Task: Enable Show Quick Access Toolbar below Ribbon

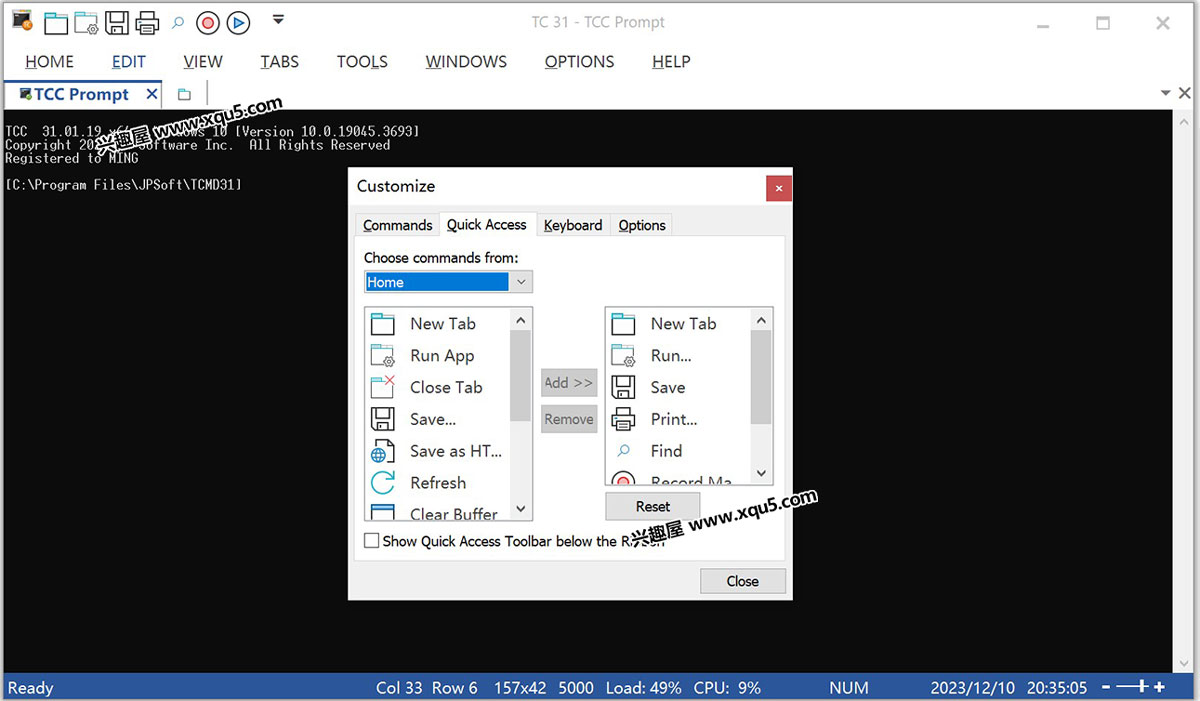Action: [x=372, y=541]
